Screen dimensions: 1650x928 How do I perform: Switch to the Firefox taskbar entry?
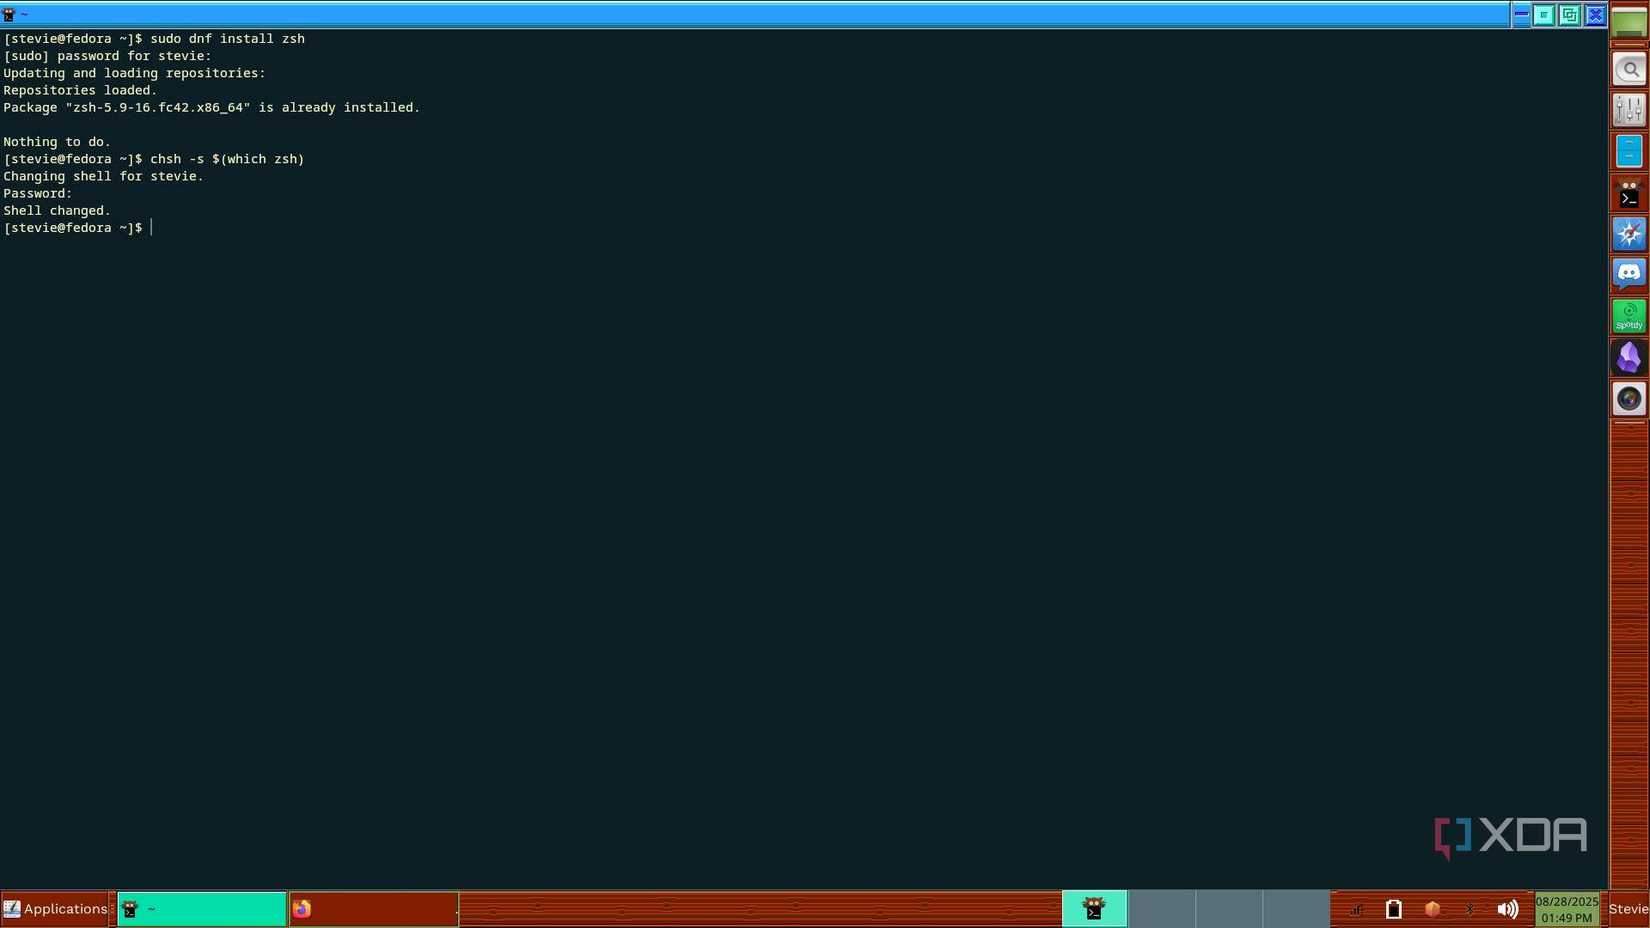(373, 909)
